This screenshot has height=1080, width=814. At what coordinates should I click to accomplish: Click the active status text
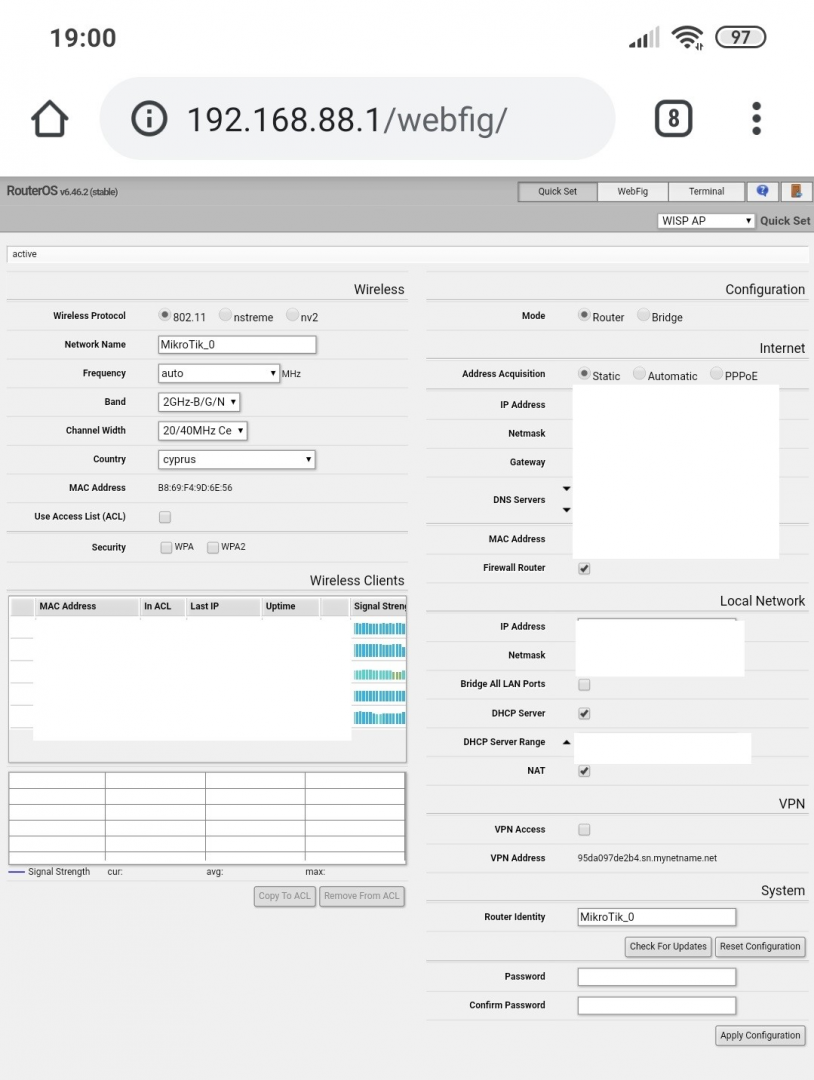point(24,254)
